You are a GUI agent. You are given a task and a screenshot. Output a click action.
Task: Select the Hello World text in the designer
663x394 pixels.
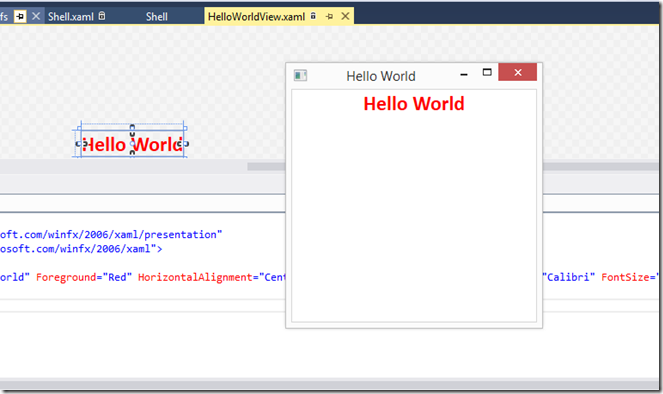pyautogui.click(x=132, y=145)
